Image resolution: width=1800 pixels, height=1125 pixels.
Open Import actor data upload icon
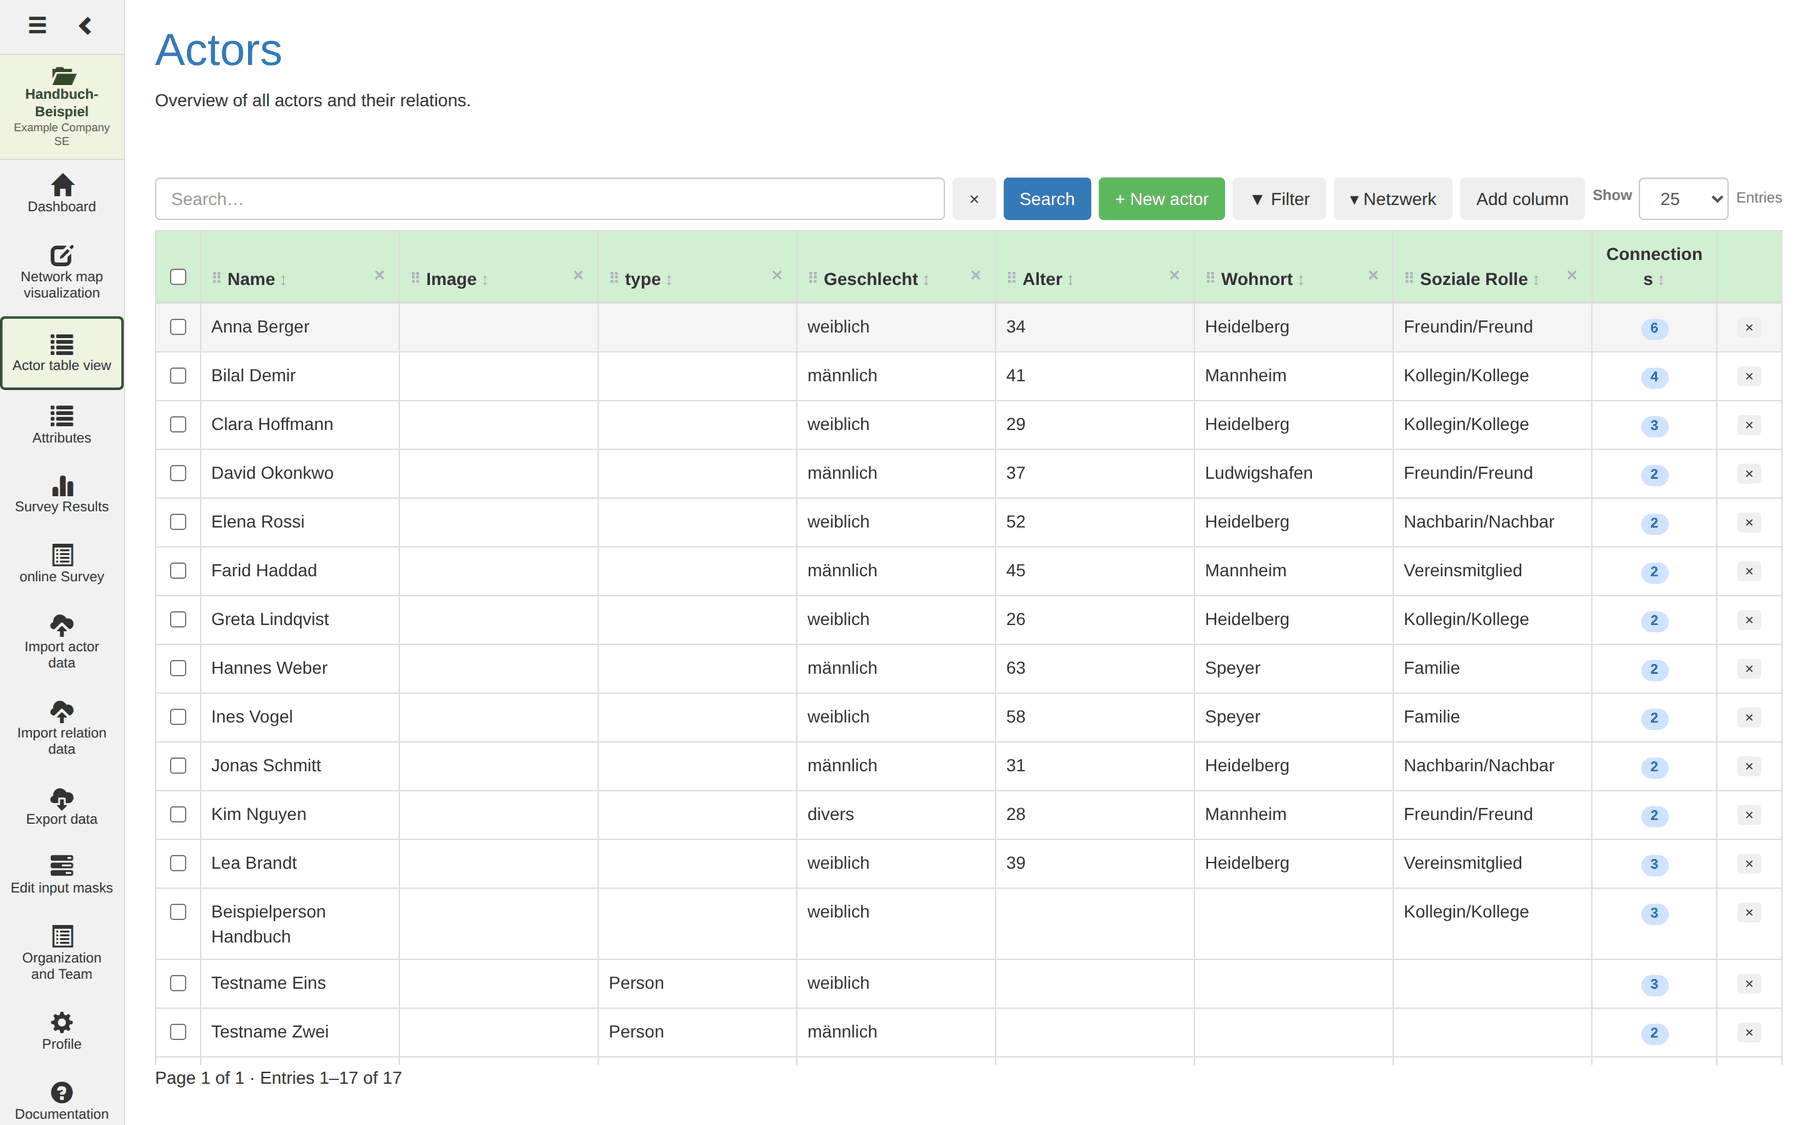pos(62,625)
